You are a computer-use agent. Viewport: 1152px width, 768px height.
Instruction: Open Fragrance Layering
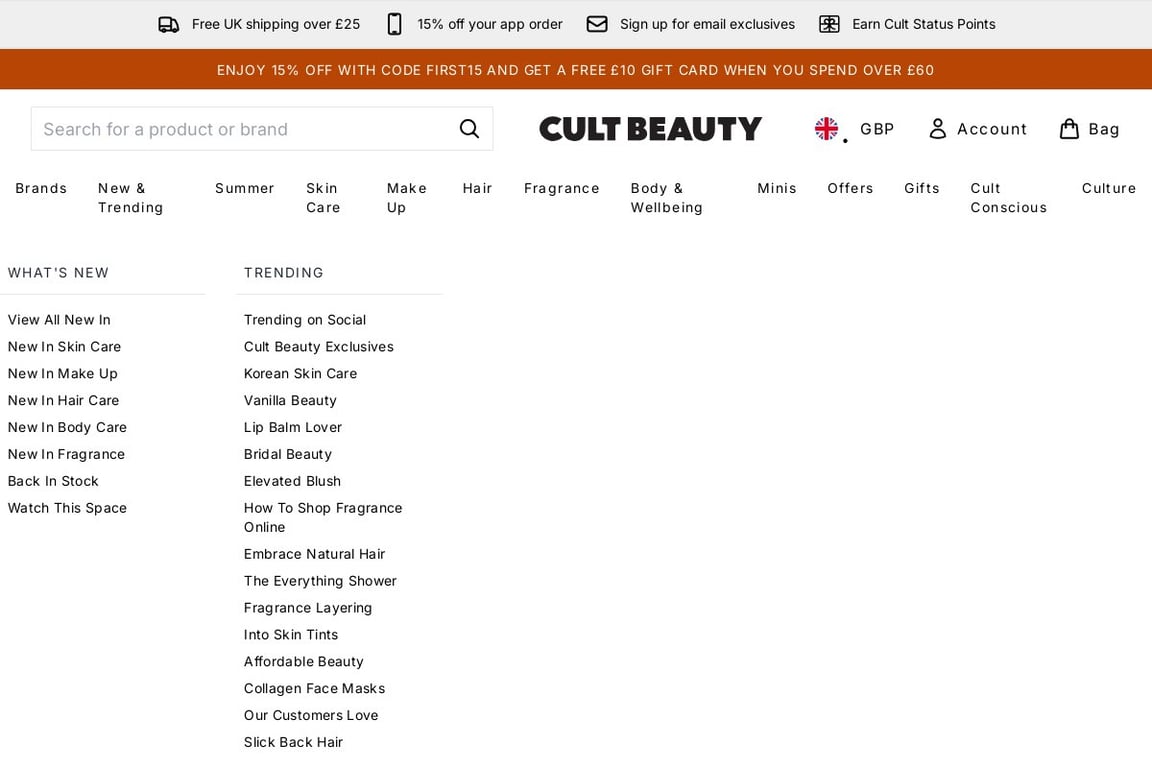(308, 608)
